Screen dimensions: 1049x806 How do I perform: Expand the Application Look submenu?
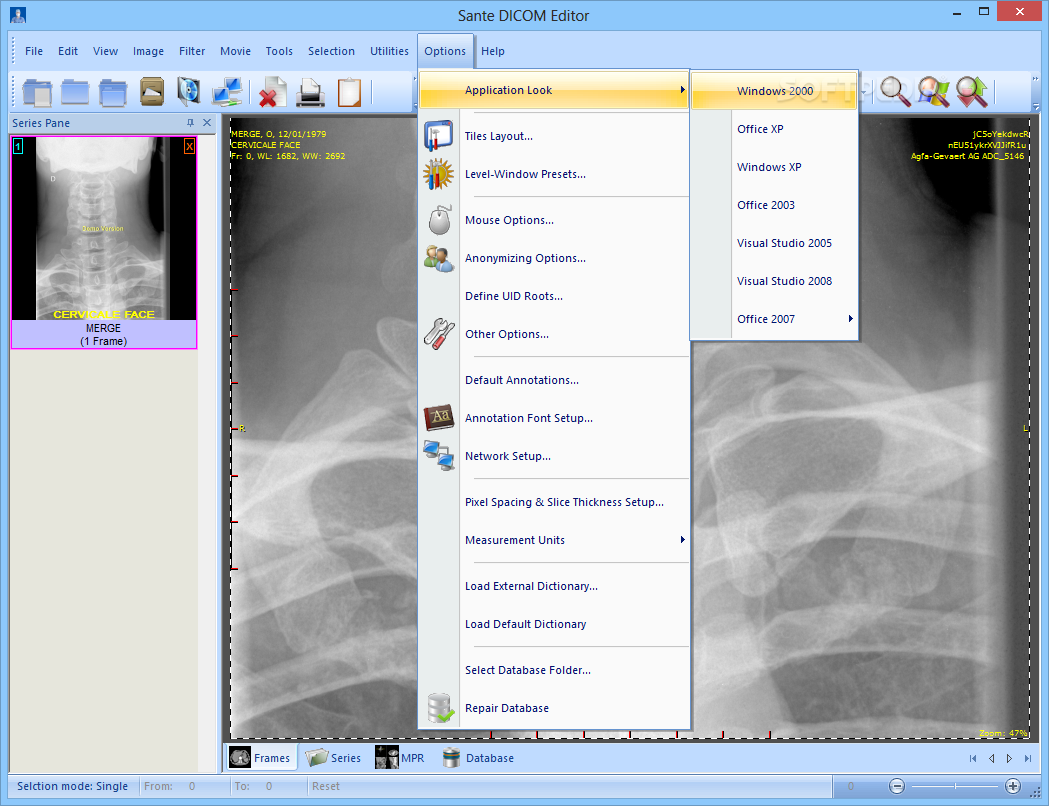tap(554, 90)
